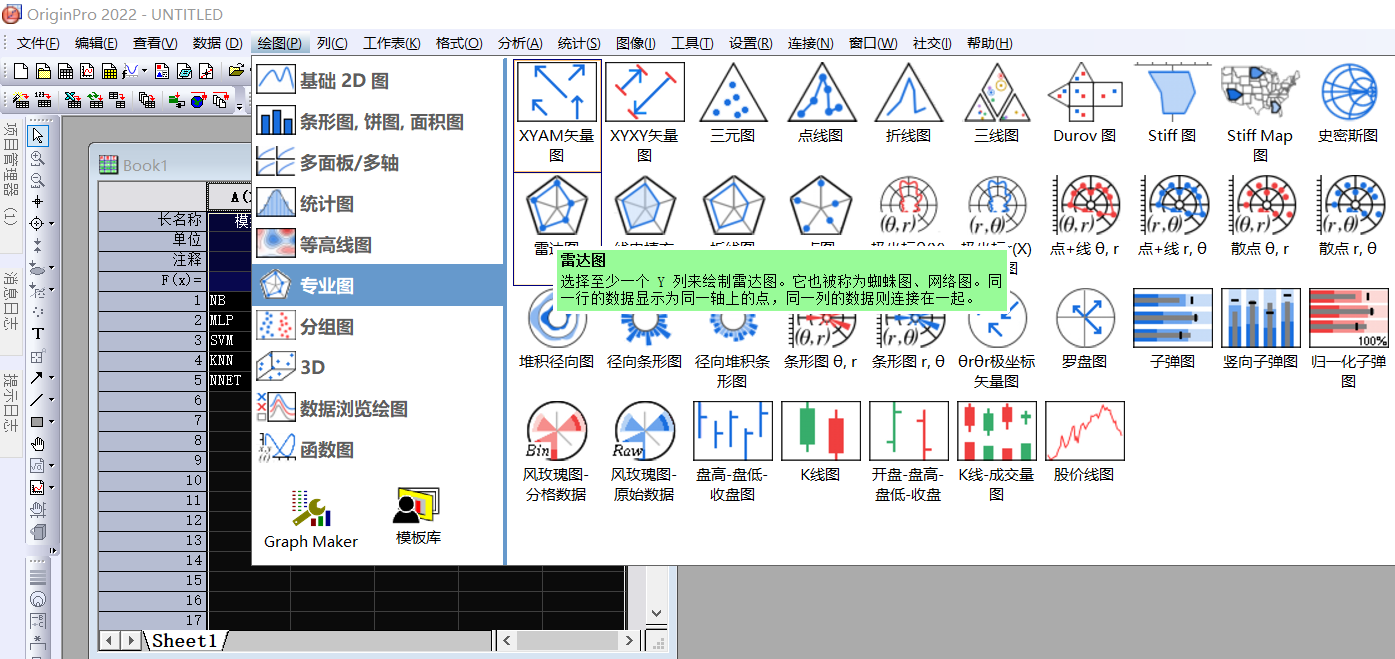Open the 分组图 submenu

pyautogui.click(x=378, y=327)
